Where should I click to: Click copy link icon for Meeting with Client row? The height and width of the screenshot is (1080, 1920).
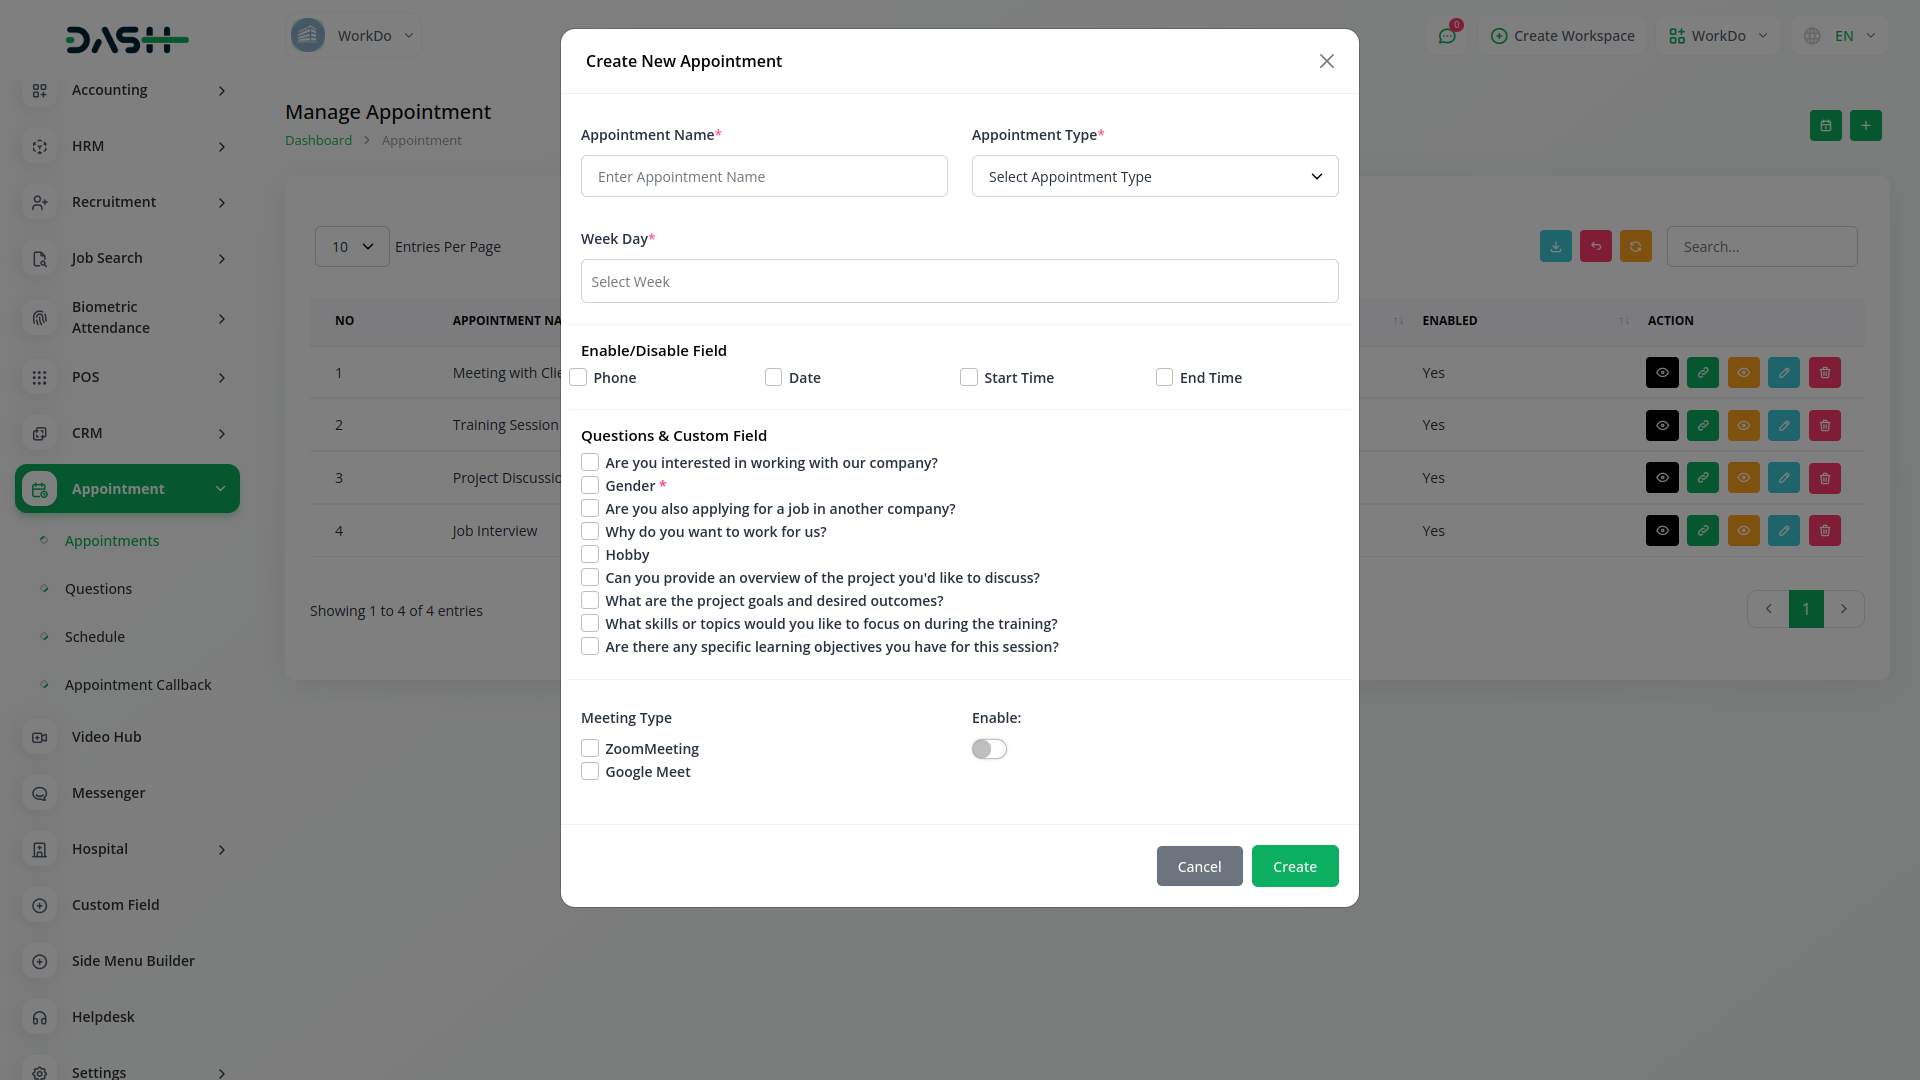pyautogui.click(x=1702, y=373)
